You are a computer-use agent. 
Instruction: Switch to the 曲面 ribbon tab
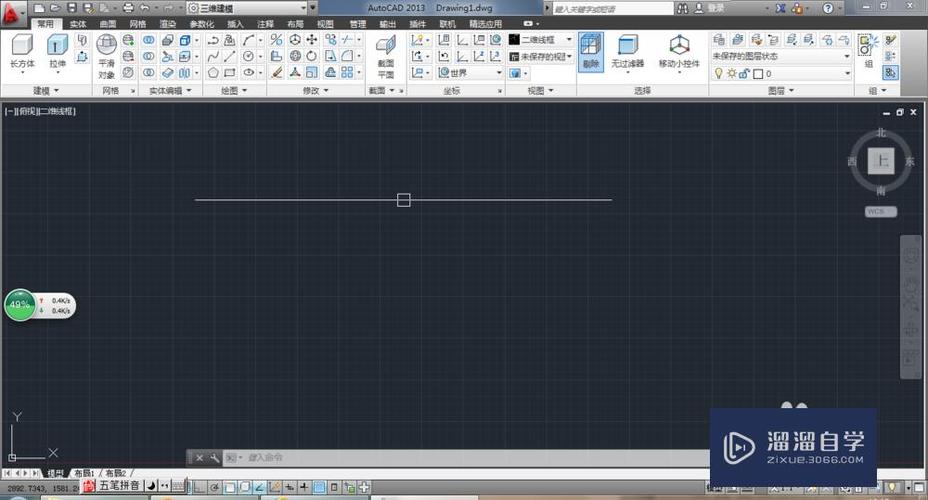pyautogui.click(x=108, y=24)
